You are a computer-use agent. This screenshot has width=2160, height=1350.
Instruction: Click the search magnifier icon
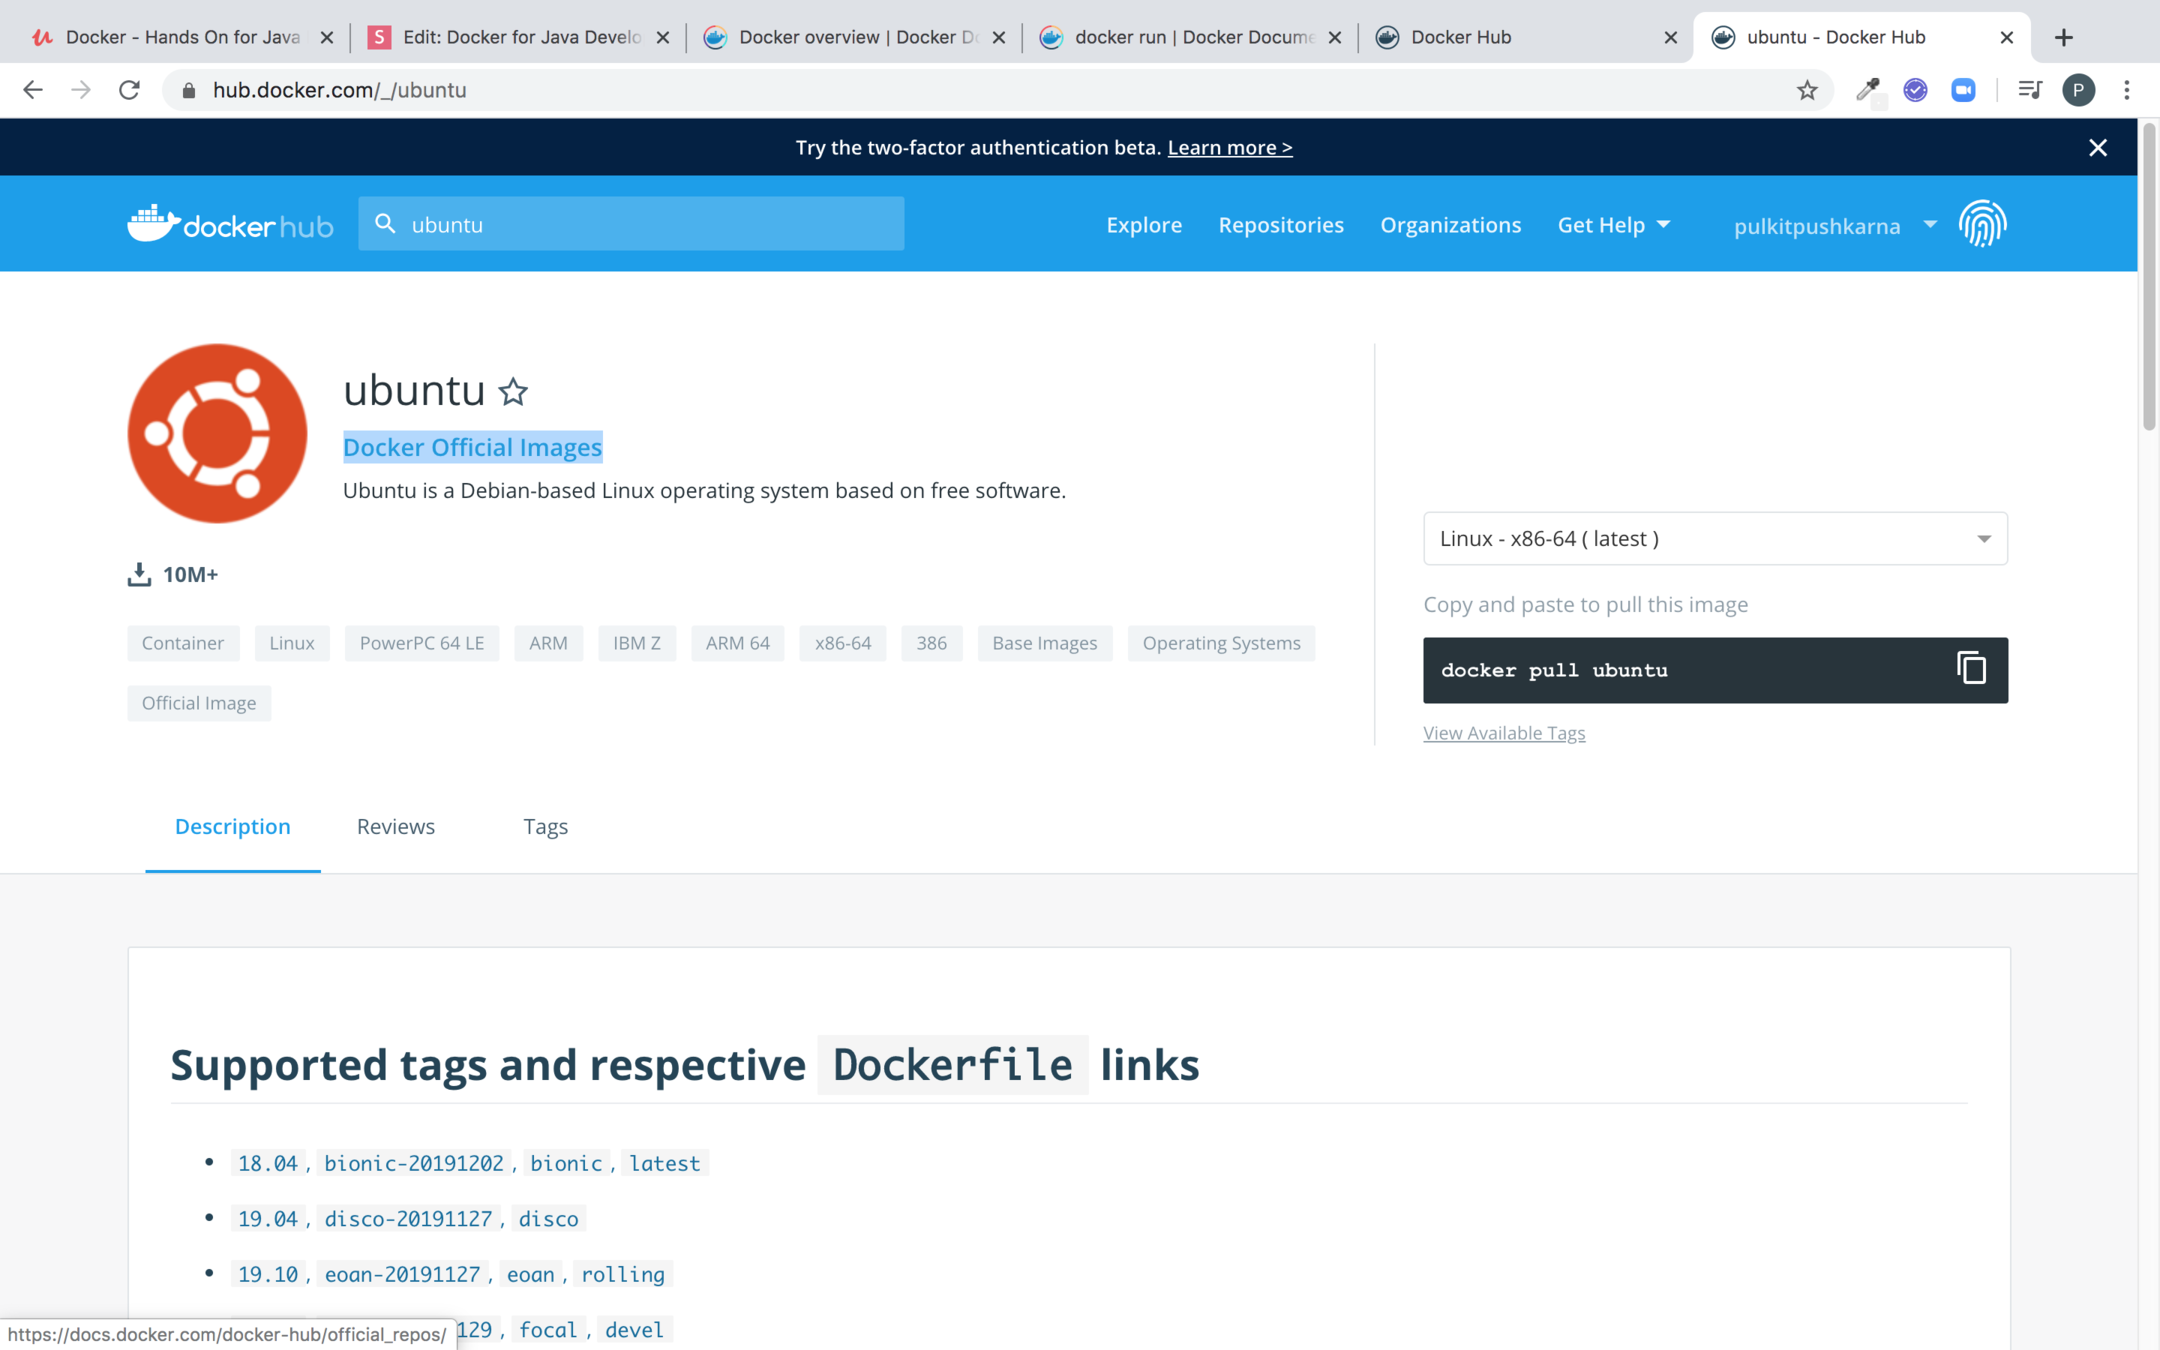coord(385,224)
